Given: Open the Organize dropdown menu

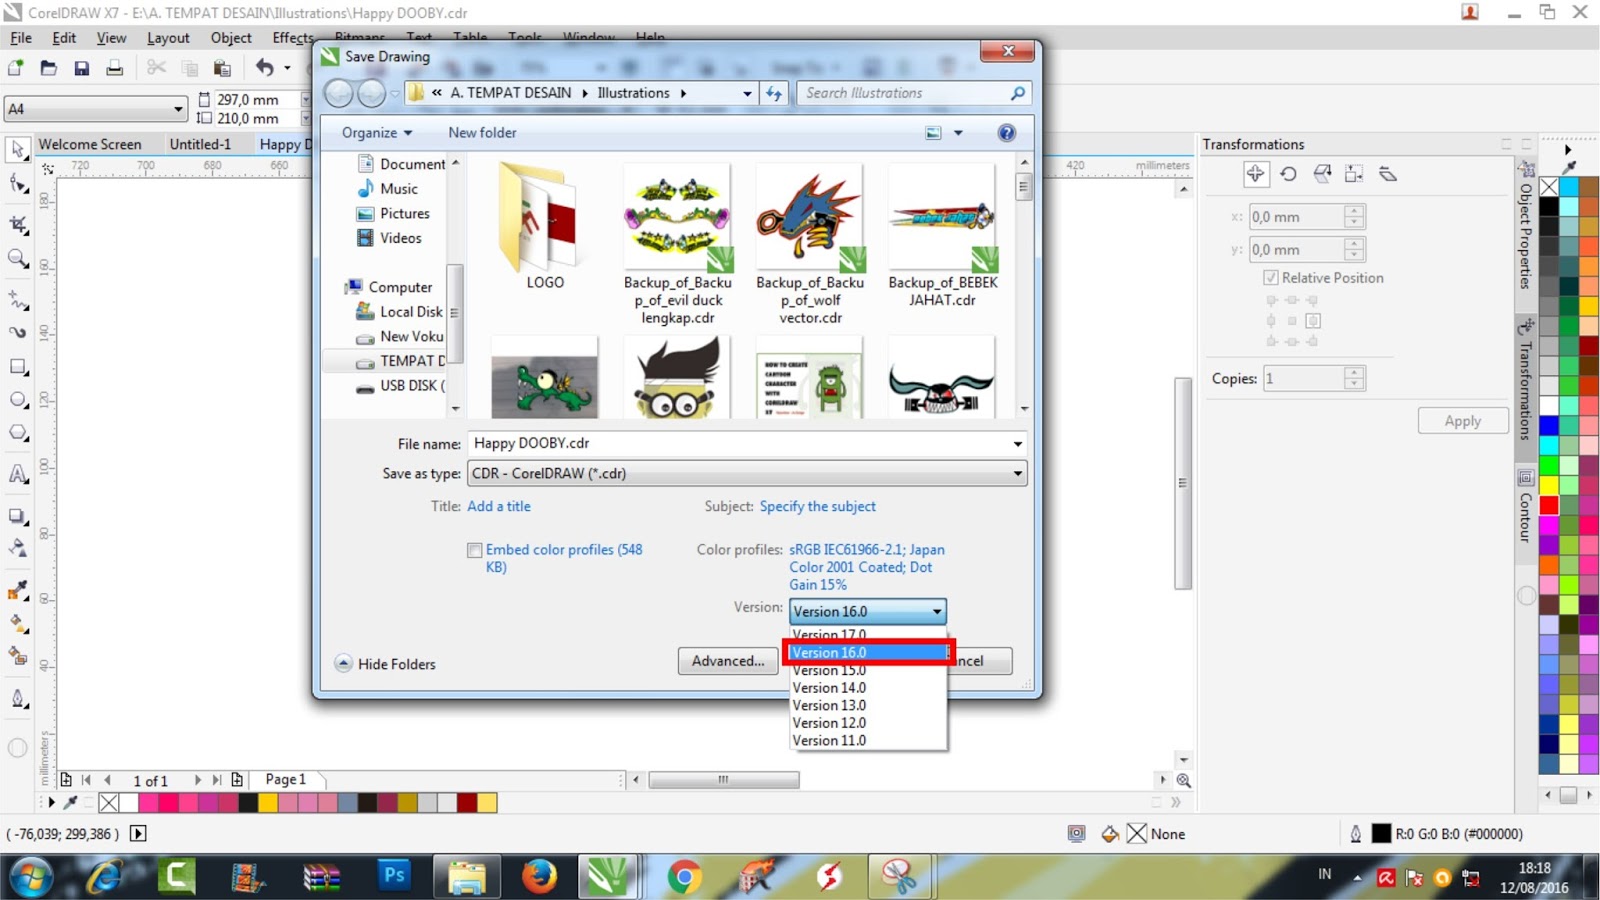Looking at the screenshot, I should coord(376,132).
